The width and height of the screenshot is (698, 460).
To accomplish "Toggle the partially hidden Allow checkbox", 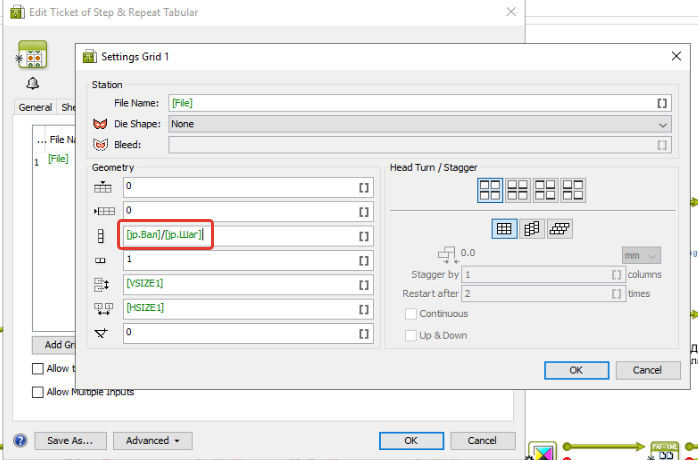I will (38, 369).
